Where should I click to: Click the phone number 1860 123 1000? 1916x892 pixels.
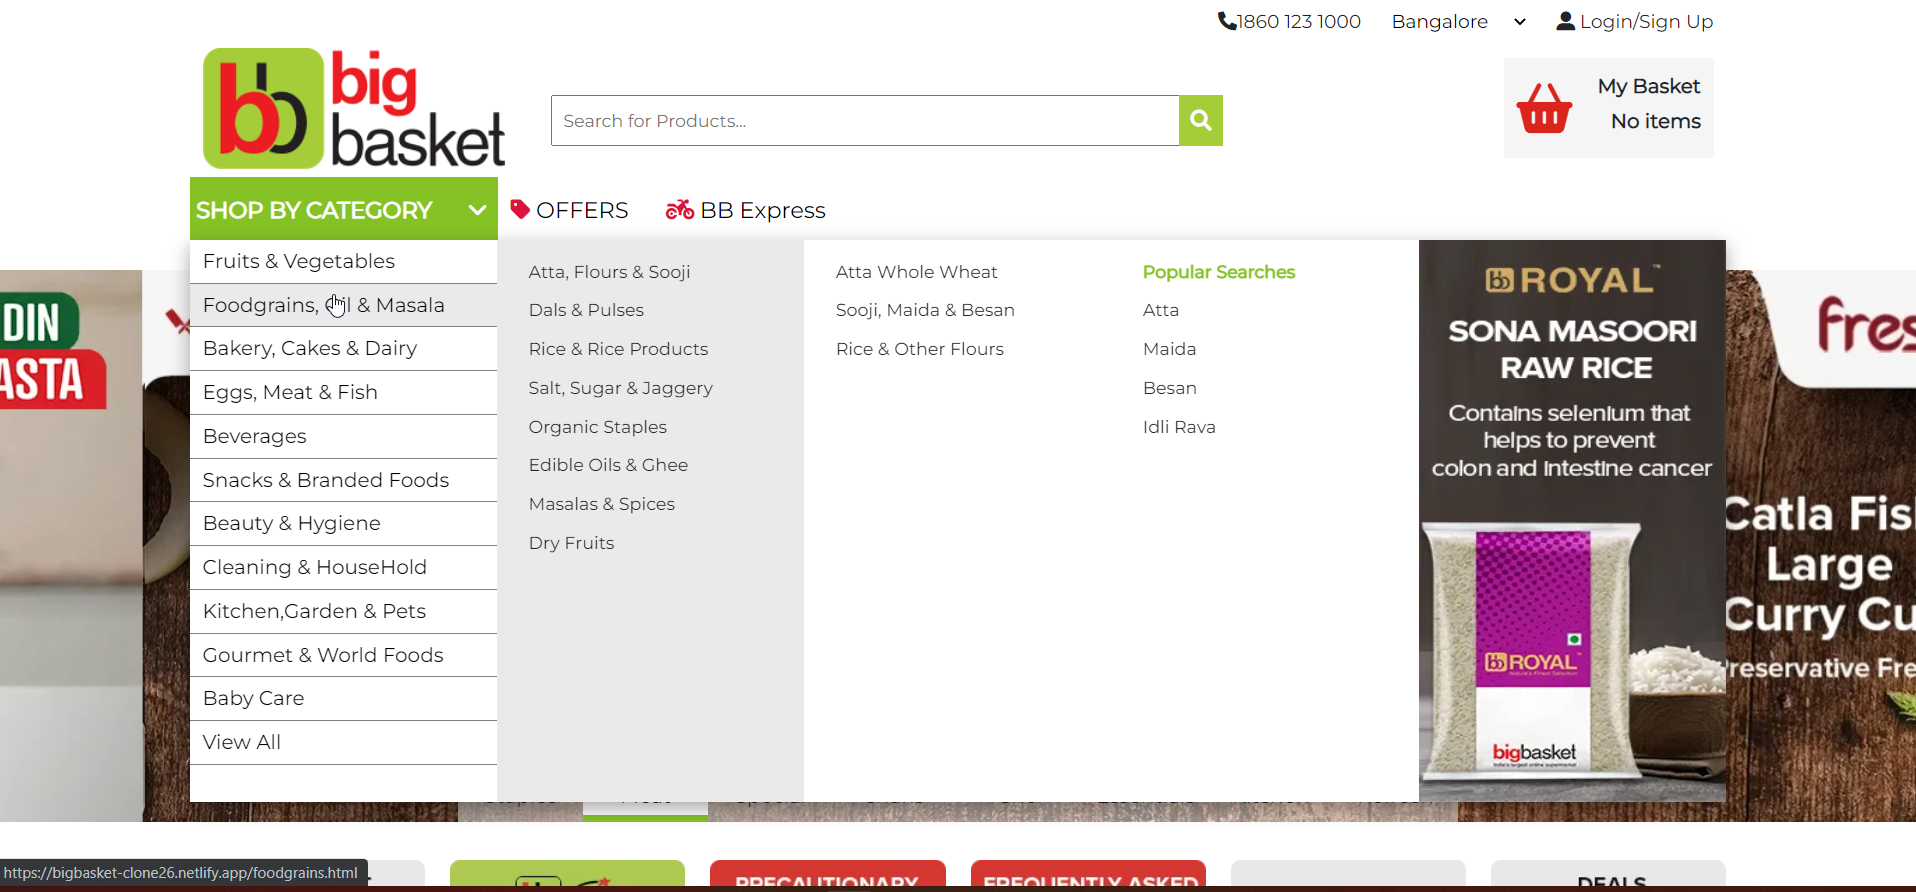click(1299, 21)
